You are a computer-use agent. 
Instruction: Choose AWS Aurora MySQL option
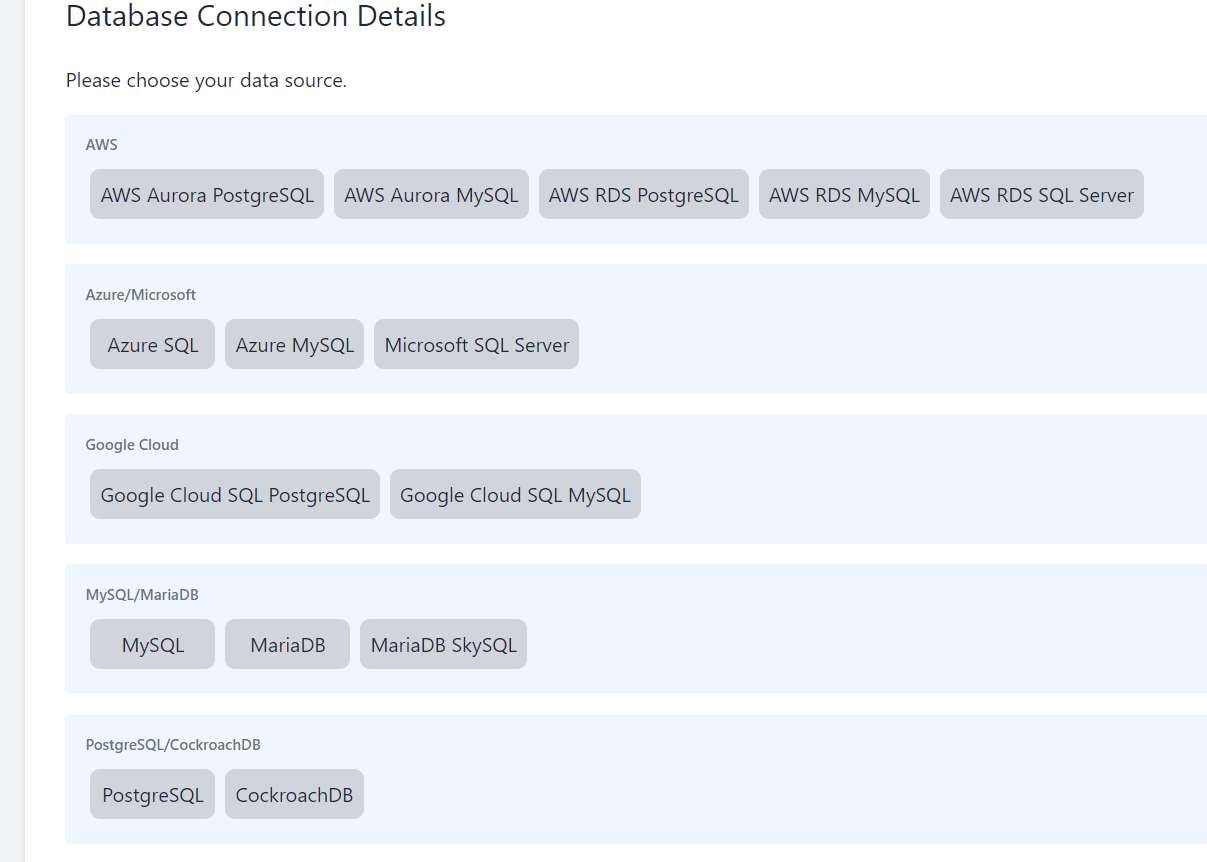[431, 194]
